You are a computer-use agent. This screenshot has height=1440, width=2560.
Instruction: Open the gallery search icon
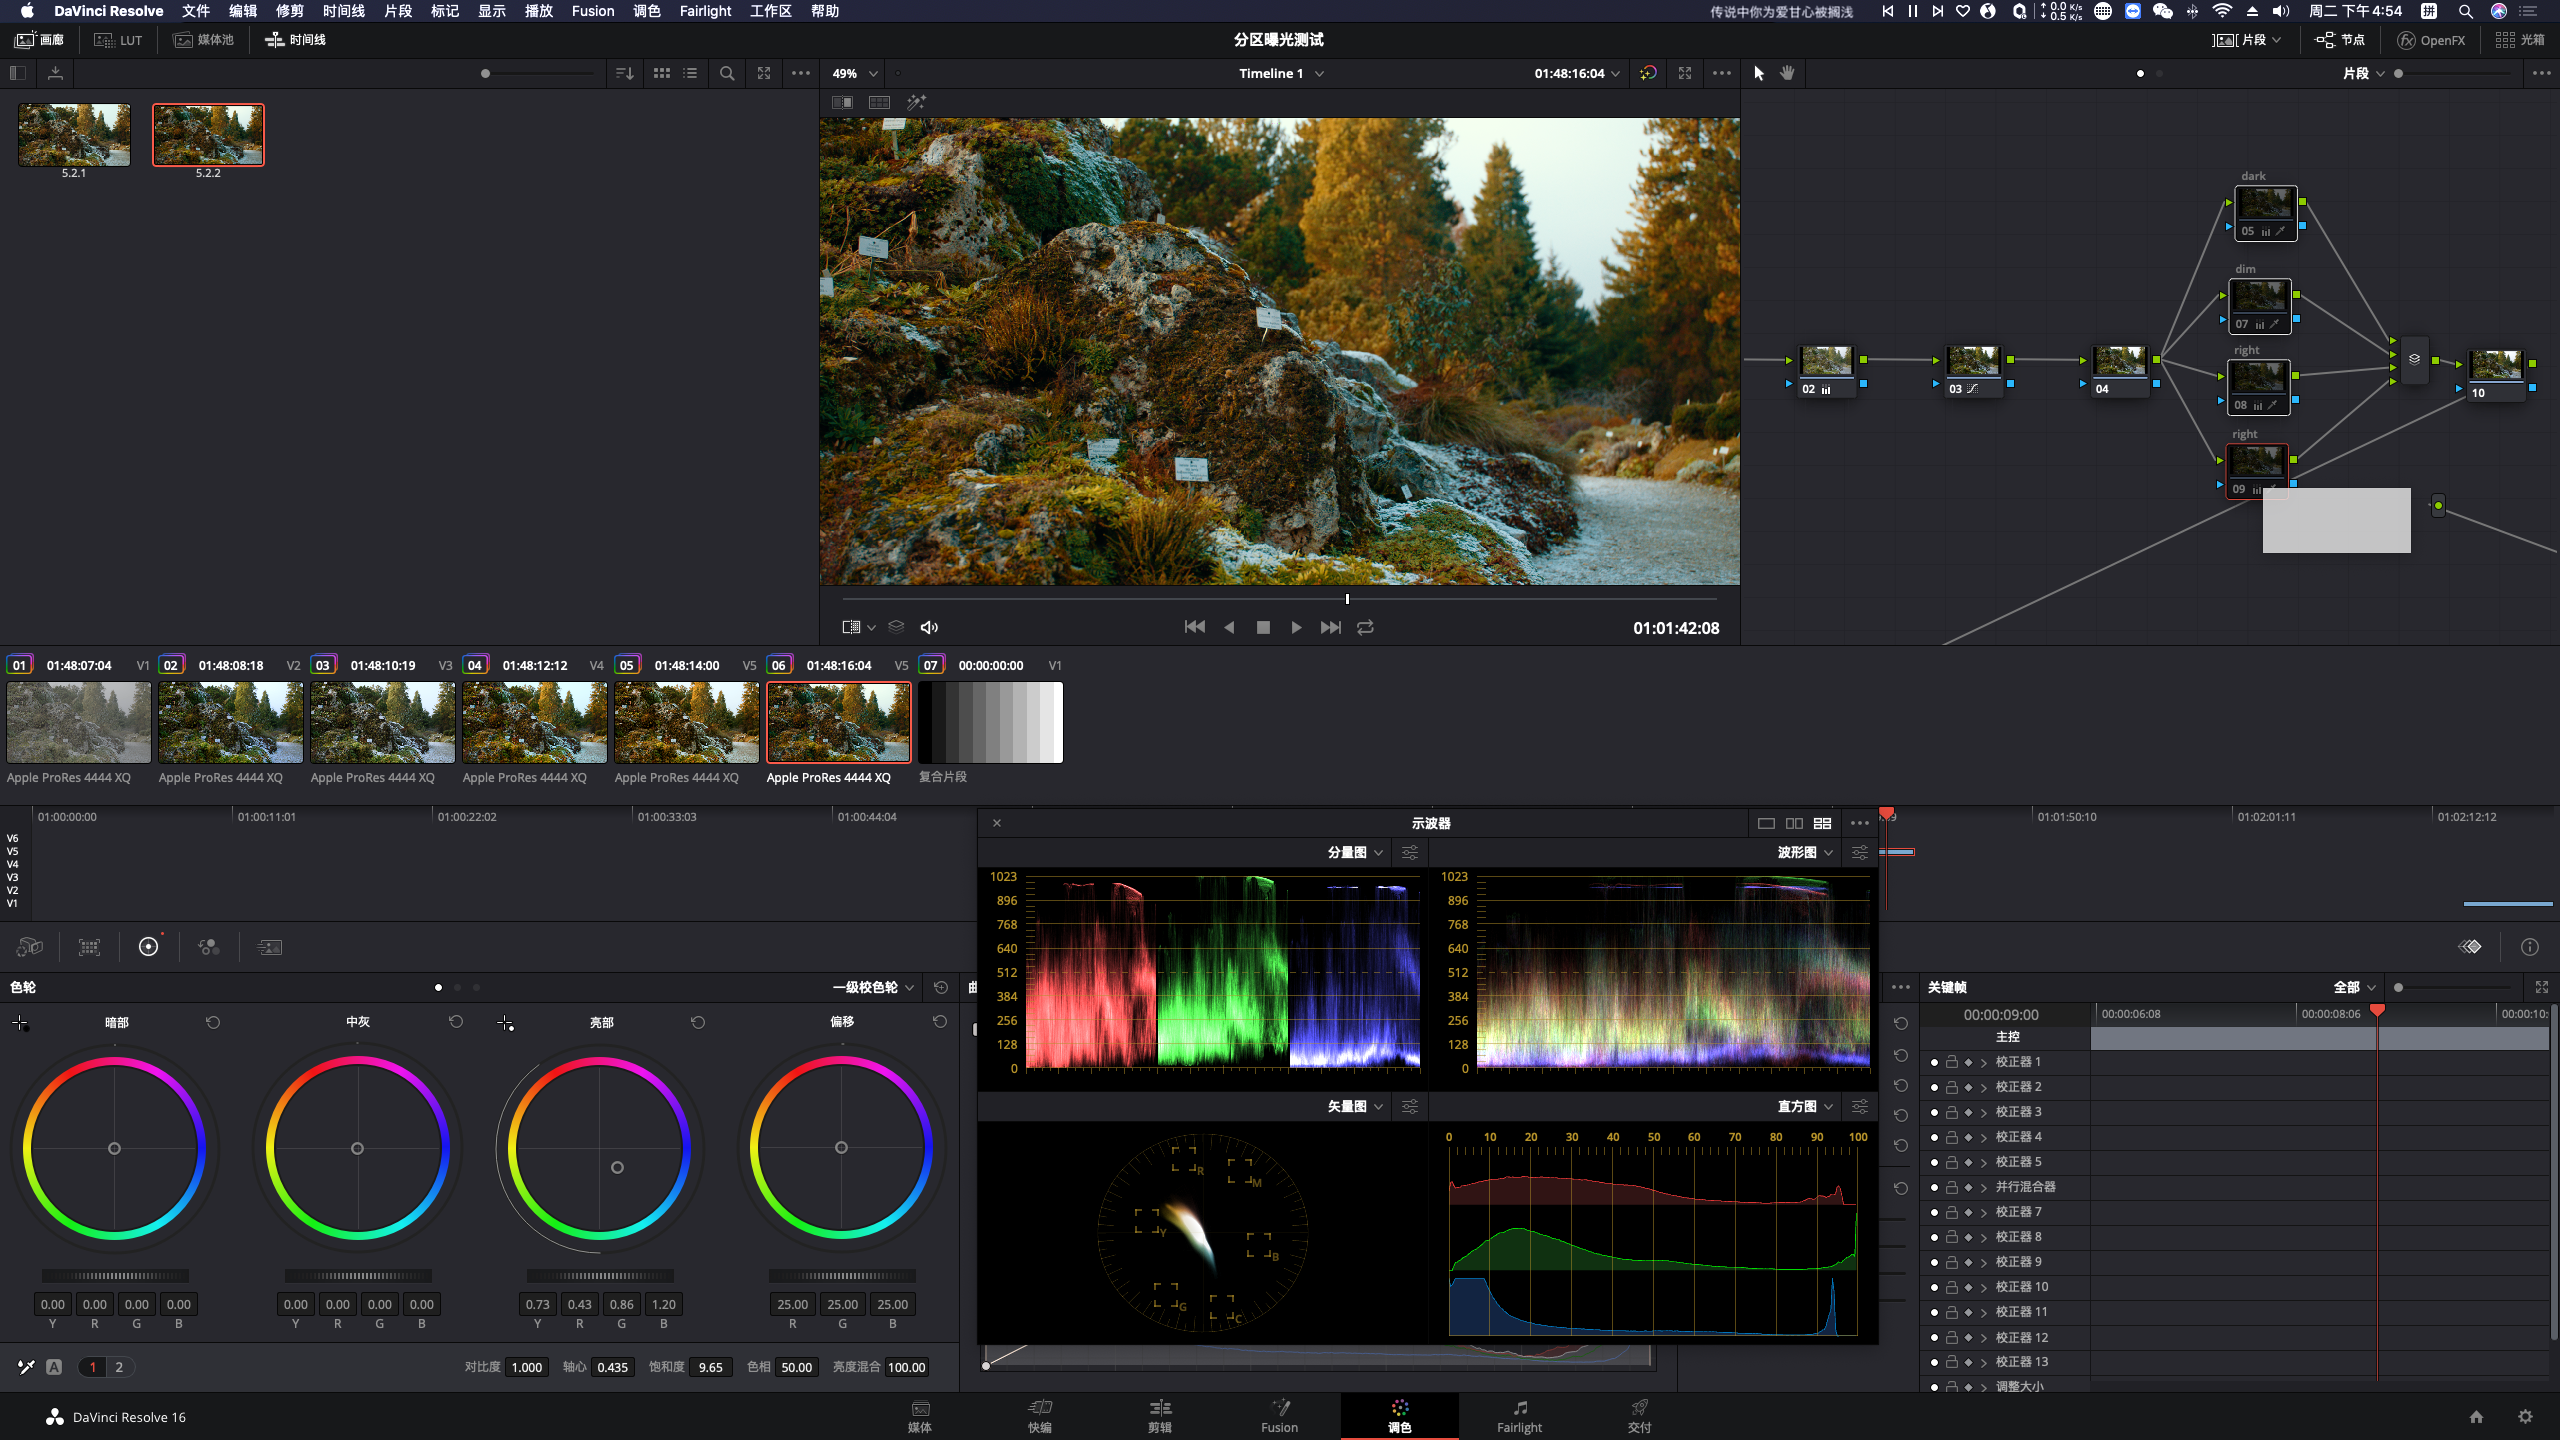(x=727, y=73)
